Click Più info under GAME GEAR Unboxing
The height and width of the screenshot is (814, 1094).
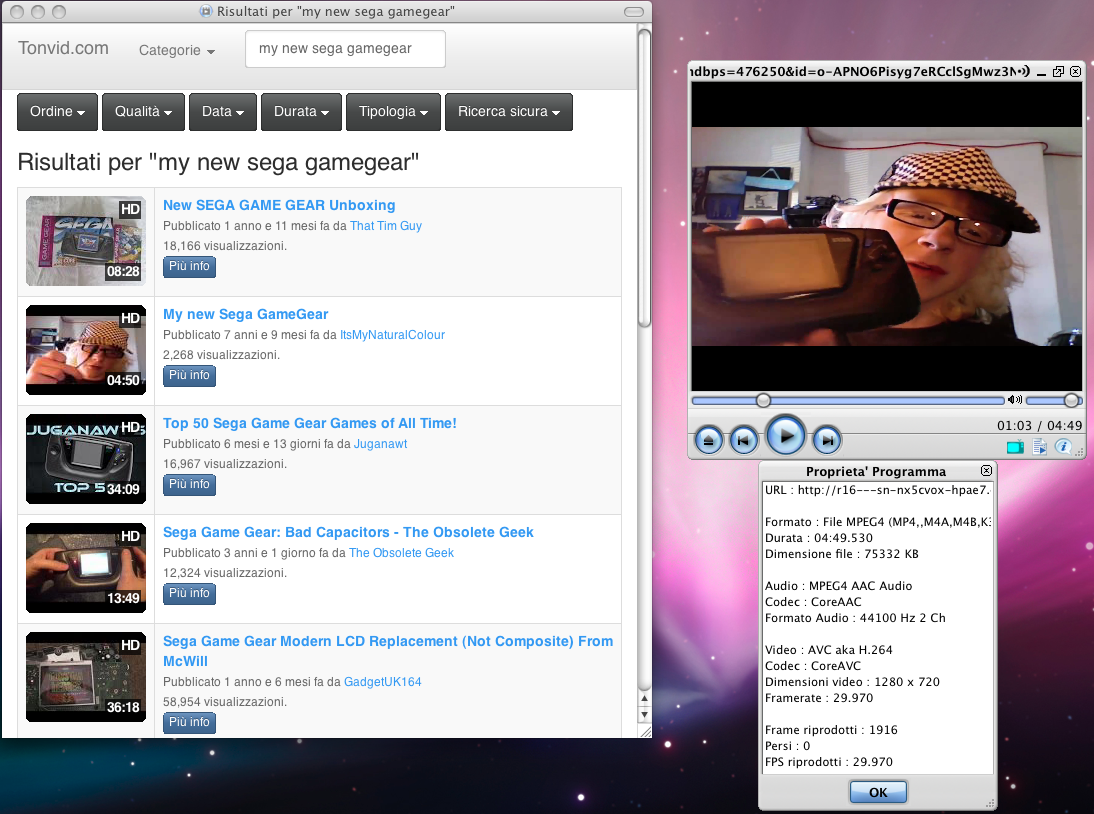pos(189,266)
